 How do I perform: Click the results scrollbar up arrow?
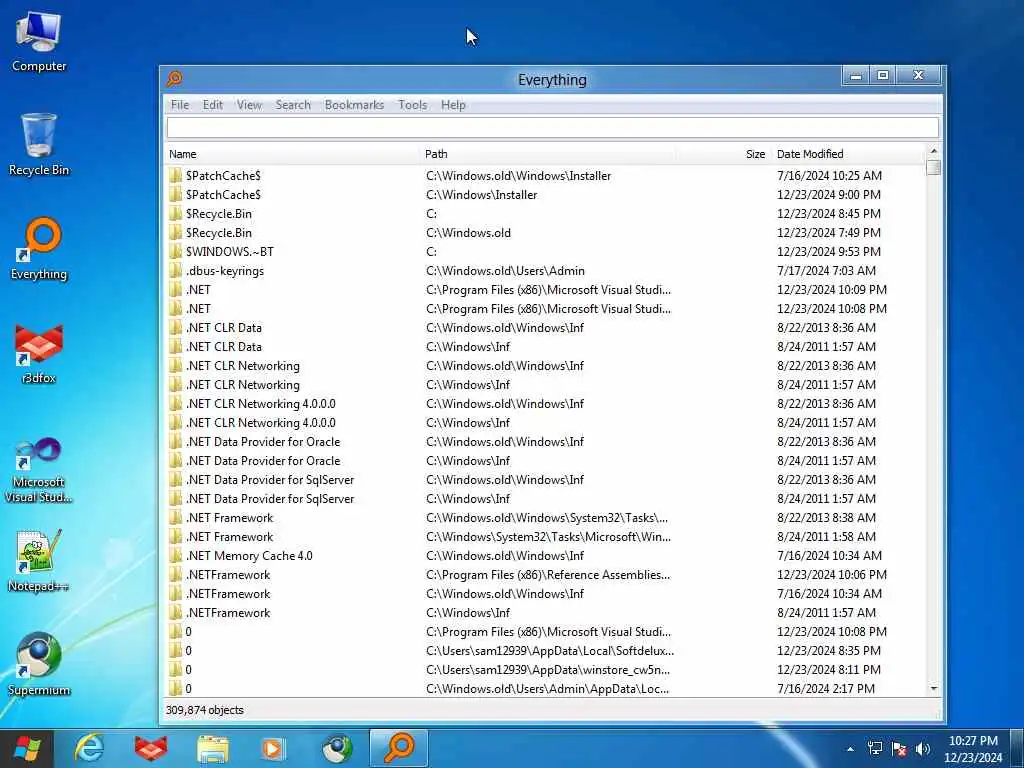933,152
